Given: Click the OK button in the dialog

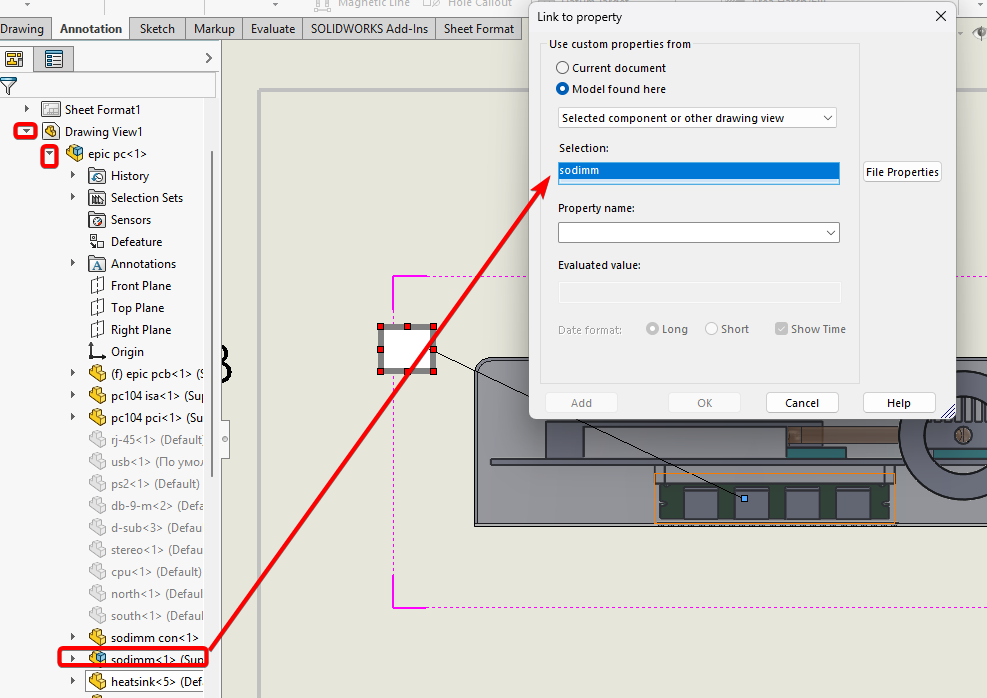Looking at the screenshot, I should click(704, 403).
